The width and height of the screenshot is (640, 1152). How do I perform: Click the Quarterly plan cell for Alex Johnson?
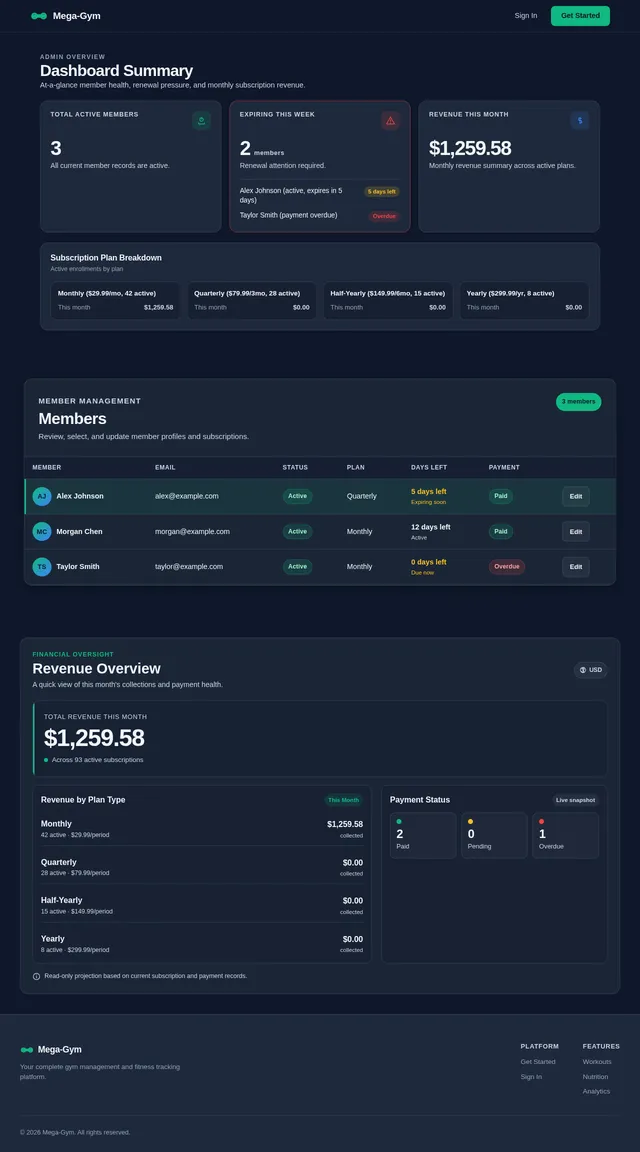362,496
